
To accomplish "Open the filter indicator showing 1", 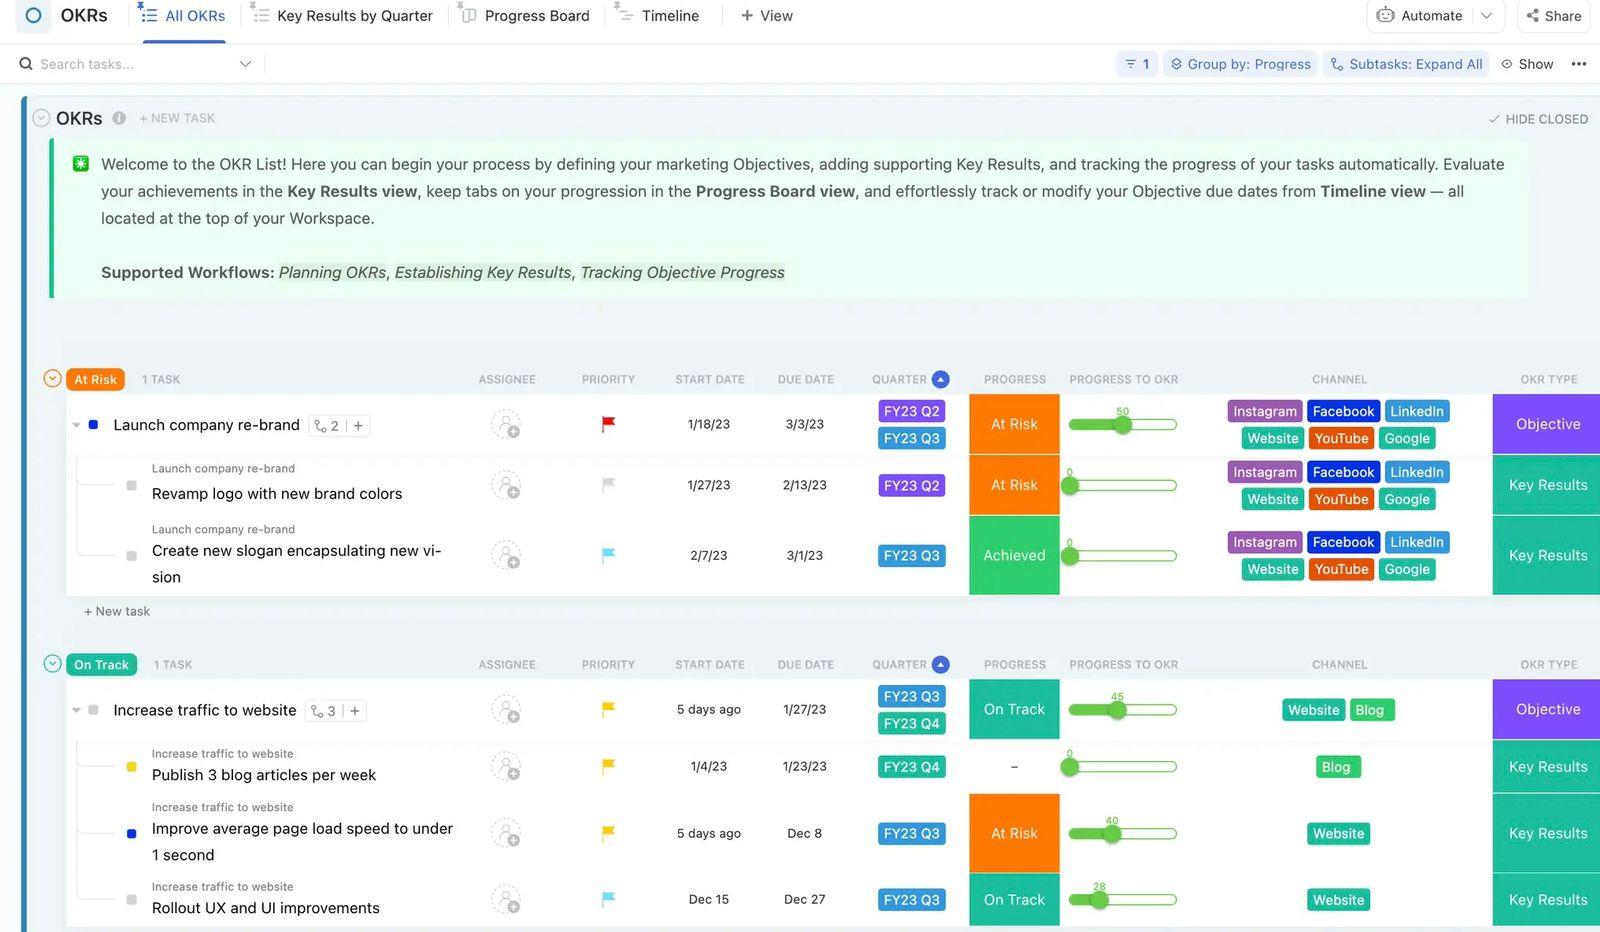I will (1137, 64).
